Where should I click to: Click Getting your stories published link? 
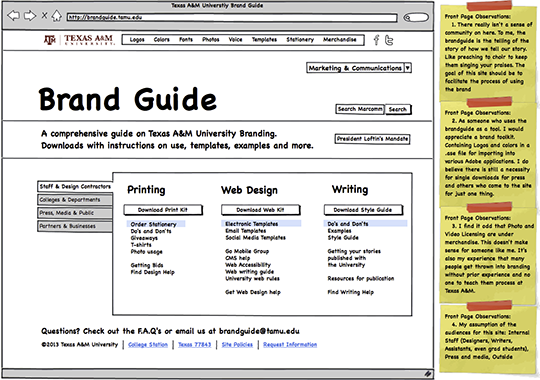point(354,258)
